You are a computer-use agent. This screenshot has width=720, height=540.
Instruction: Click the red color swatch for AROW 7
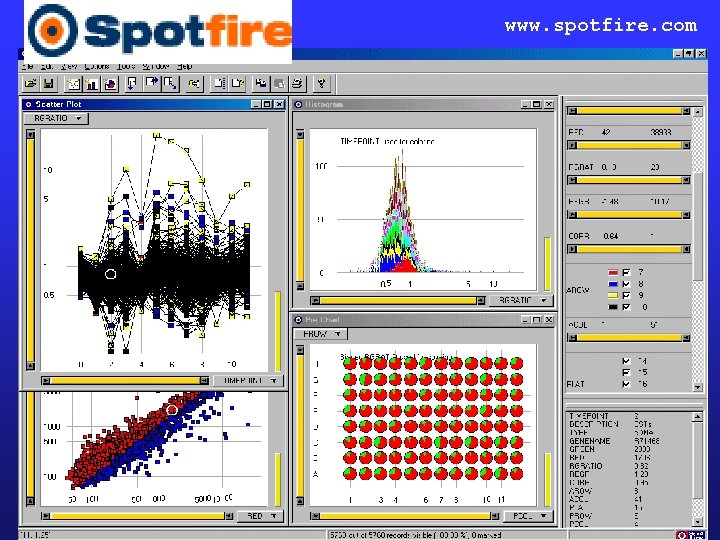(613, 273)
